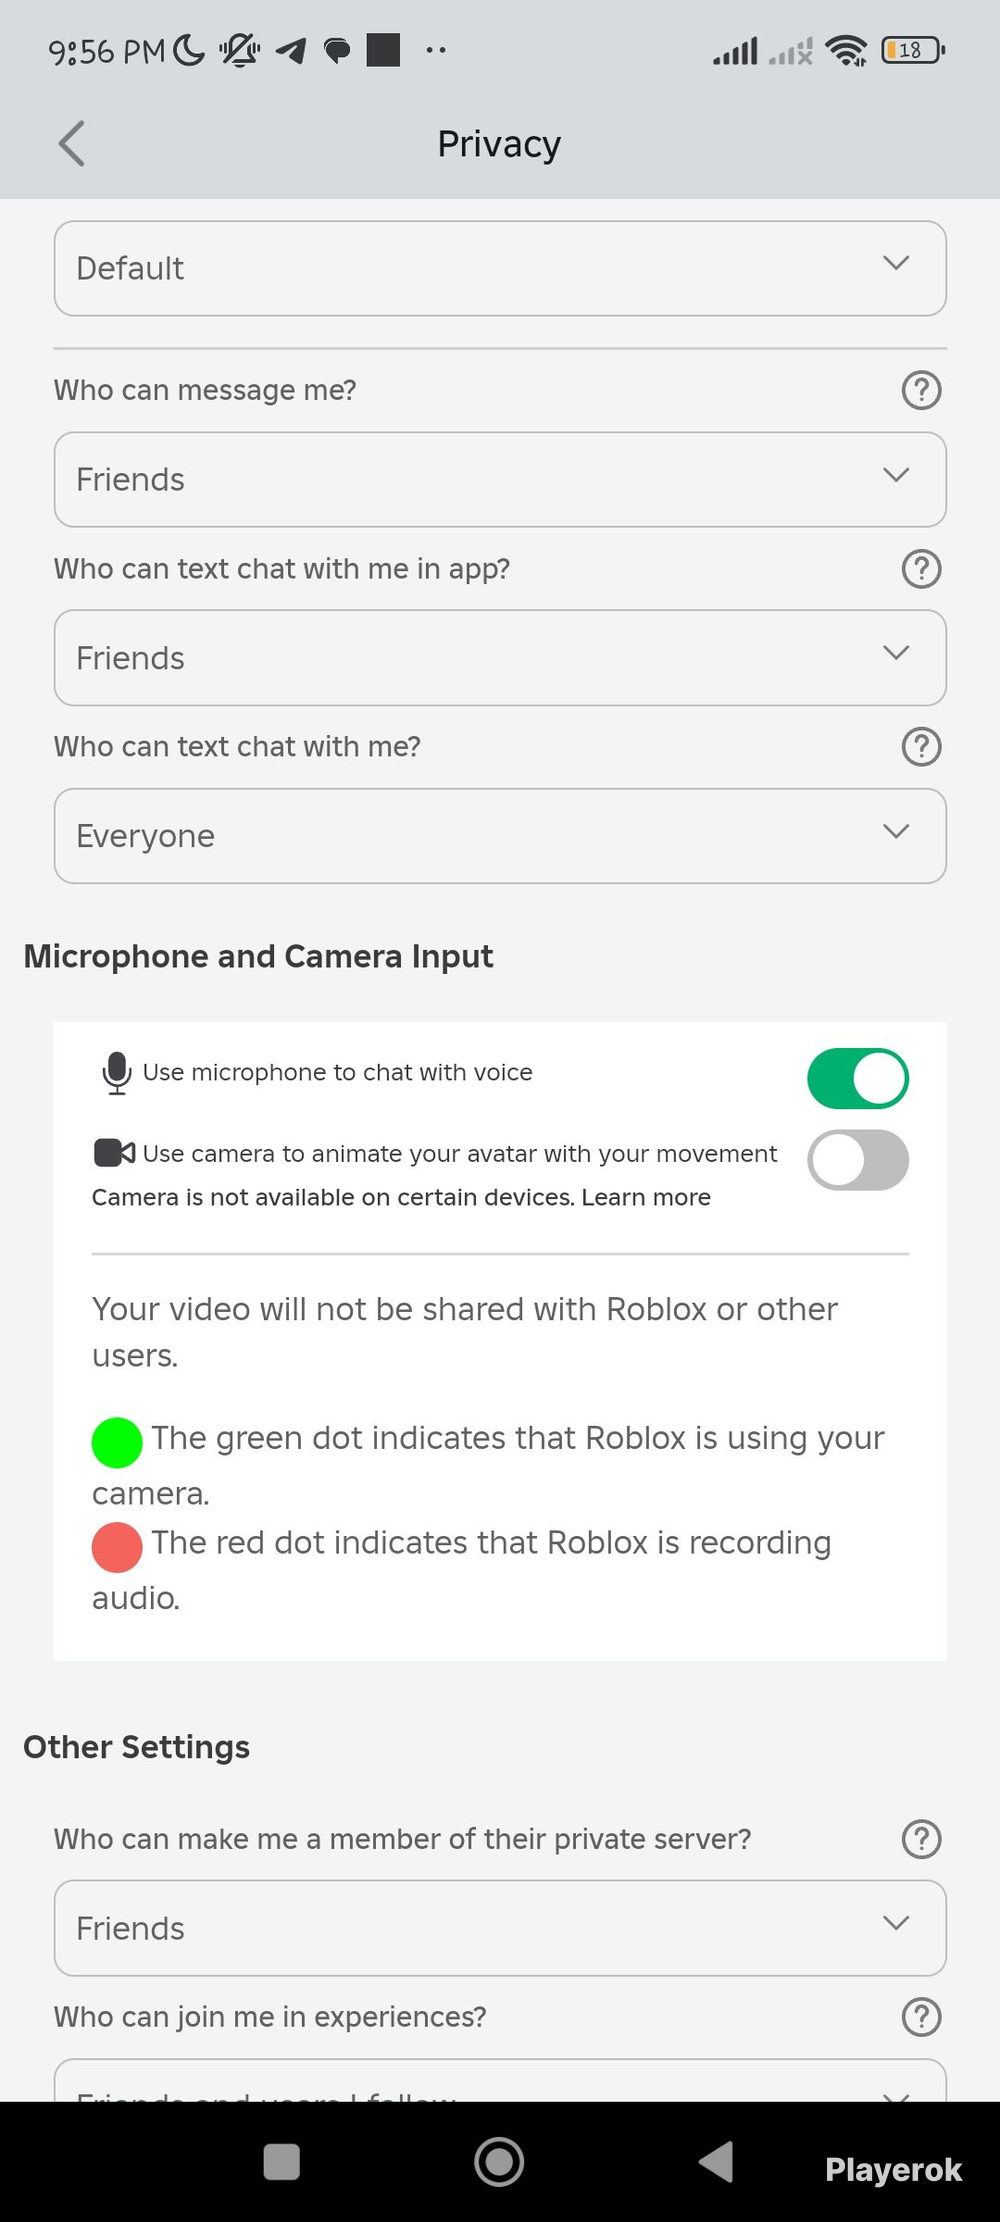Tap the green camera indicator dot
1000x2222 pixels.
(117, 1442)
